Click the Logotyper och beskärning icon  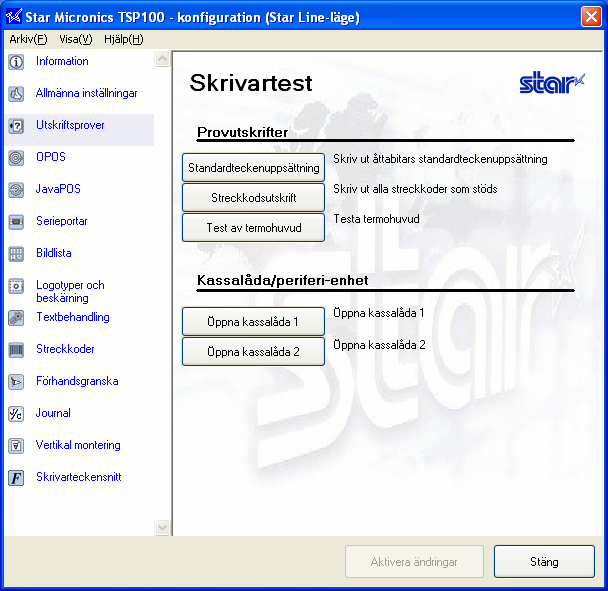[16, 286]
